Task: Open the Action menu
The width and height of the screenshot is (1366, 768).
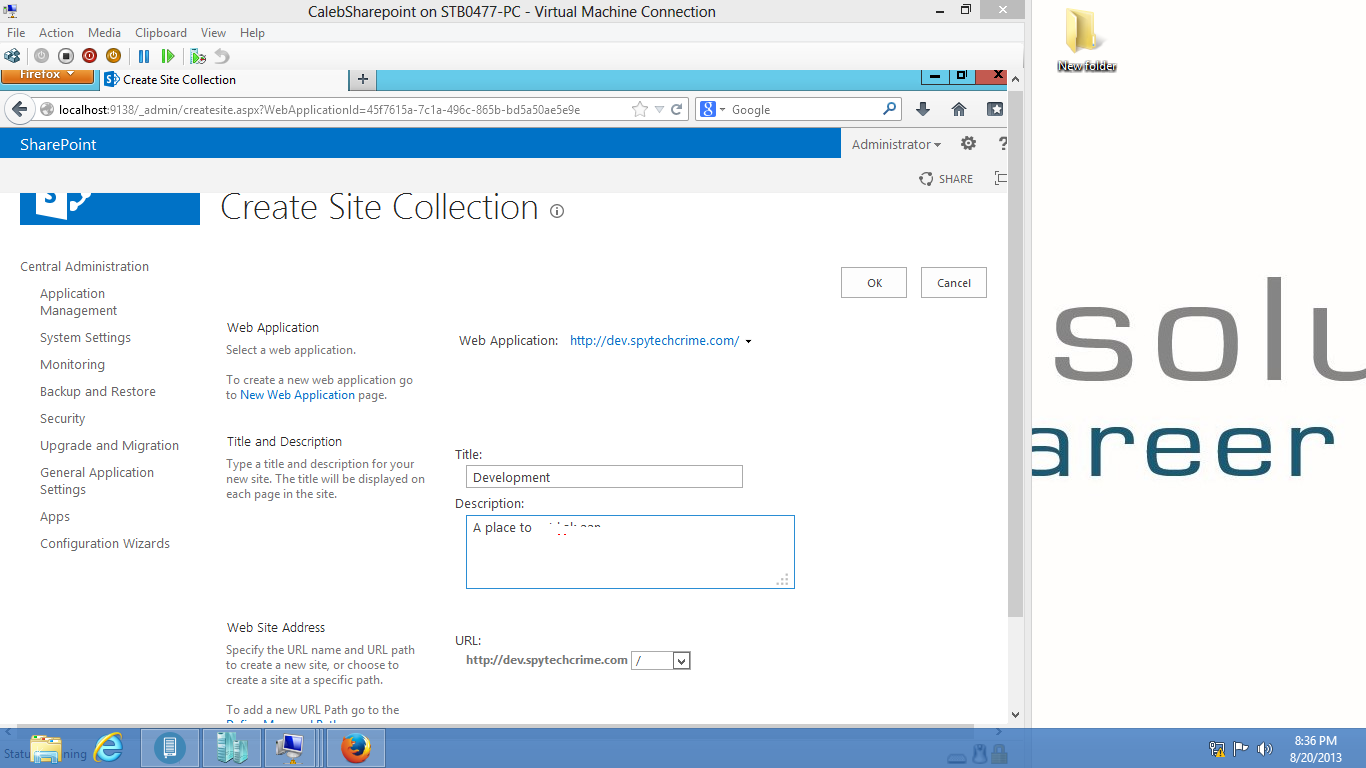Action: (x=56, y=33)
